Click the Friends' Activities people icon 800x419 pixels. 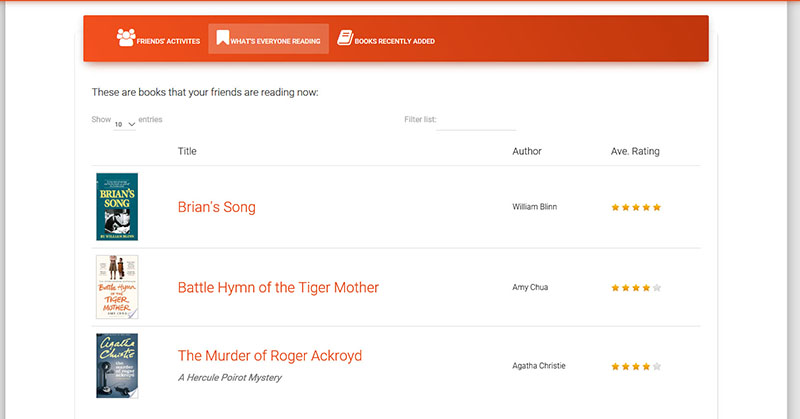click(126, 37)
